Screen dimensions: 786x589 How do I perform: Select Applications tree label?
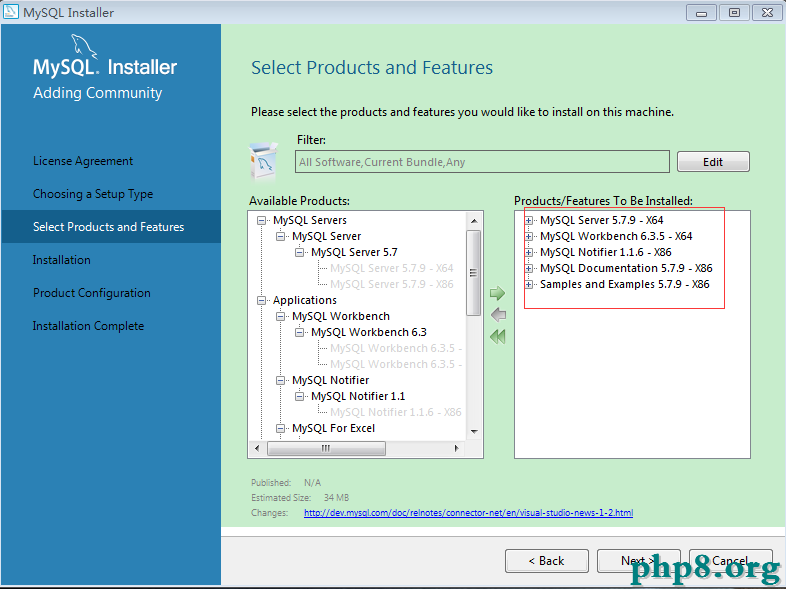[305, 301]
